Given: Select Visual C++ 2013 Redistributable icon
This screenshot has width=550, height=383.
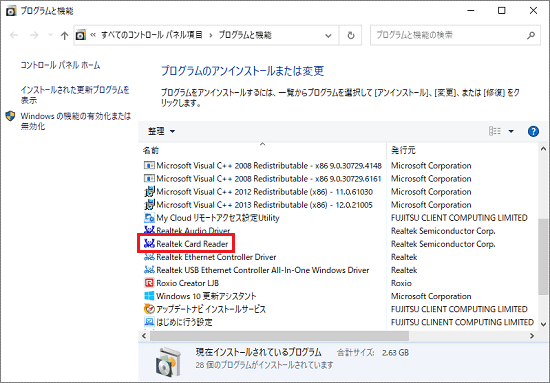Looking at the screenshot, I should click(149, 205).
